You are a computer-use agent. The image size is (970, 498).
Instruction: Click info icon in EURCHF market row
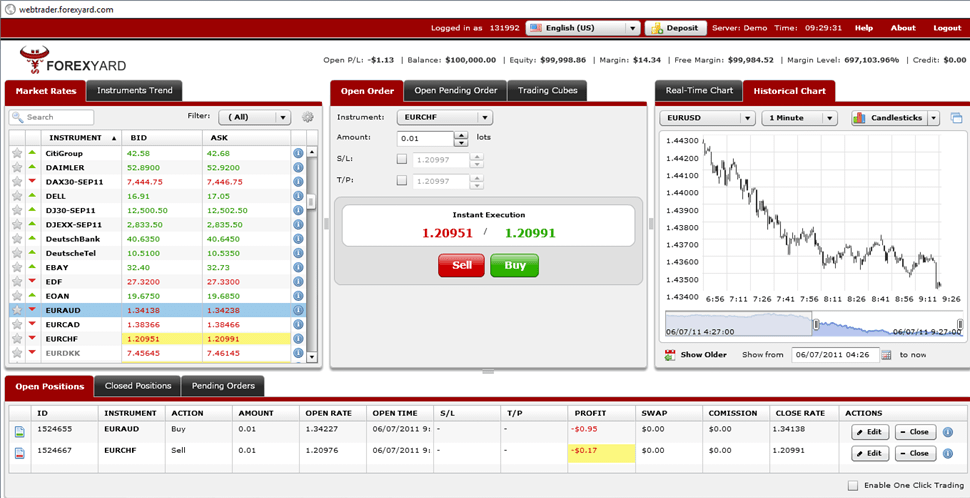[298, 339]
